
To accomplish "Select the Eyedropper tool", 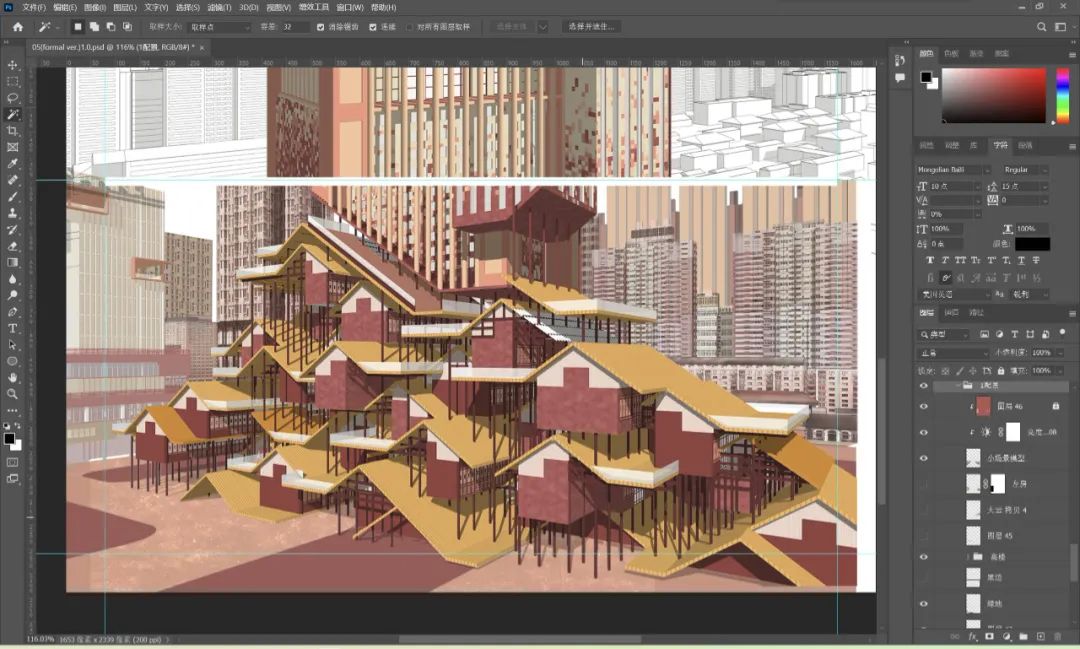I will click(12, 164).
